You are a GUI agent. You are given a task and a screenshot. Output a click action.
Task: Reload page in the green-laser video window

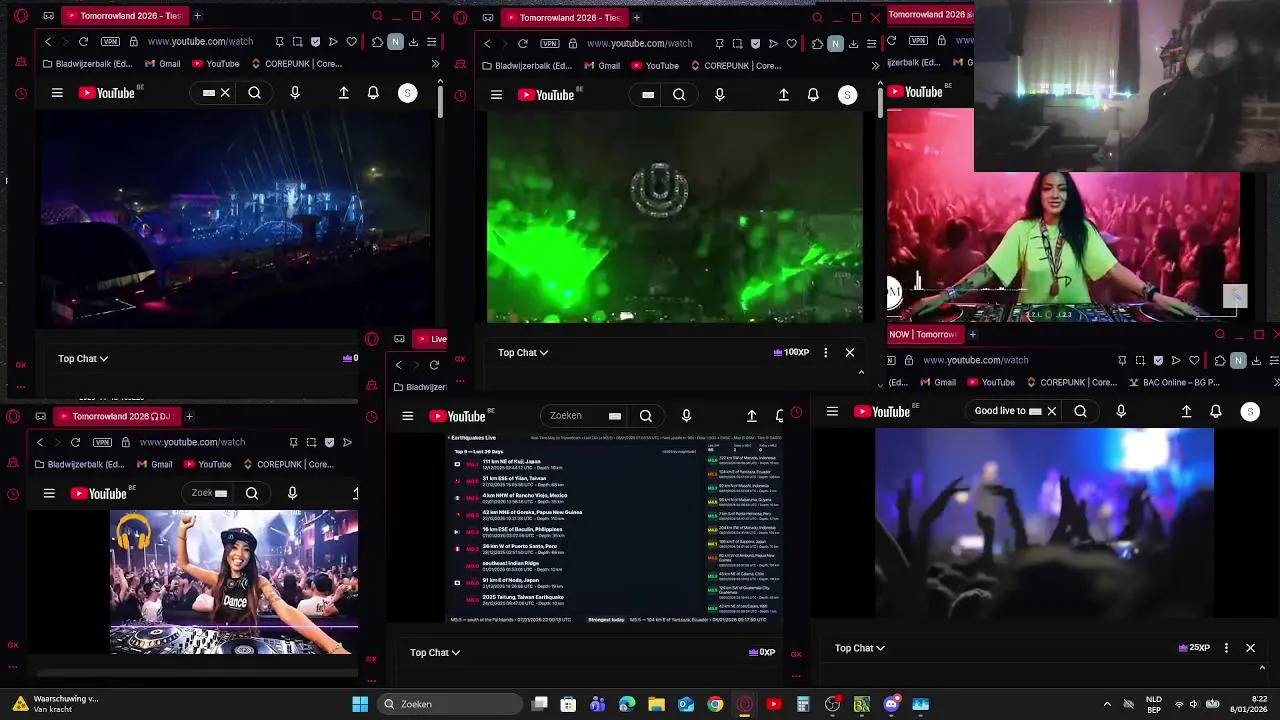pos(523,43)
